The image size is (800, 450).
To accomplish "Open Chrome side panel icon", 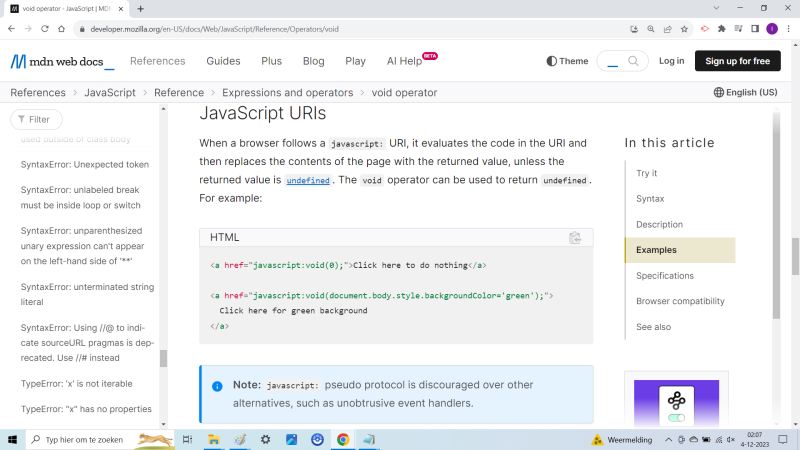I will (754, 28).
